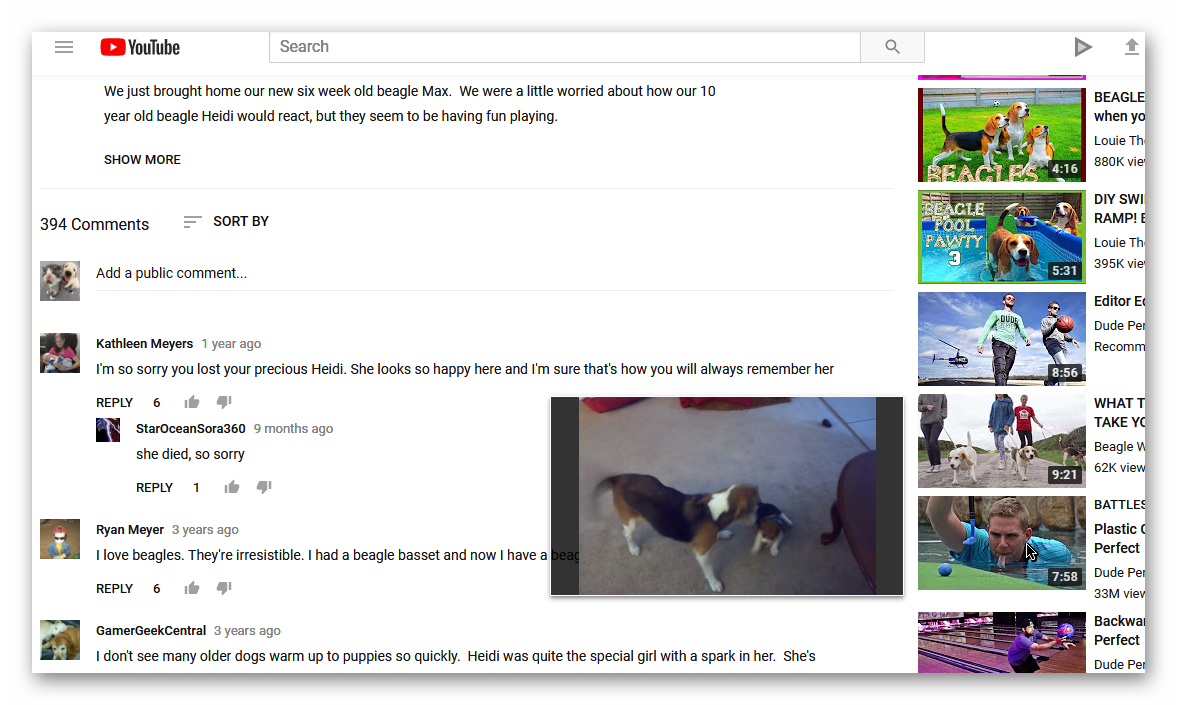Click the '3 years ago' timestamp on Ryan Meyer
The image size is (1177, 705).
[205, 529]
